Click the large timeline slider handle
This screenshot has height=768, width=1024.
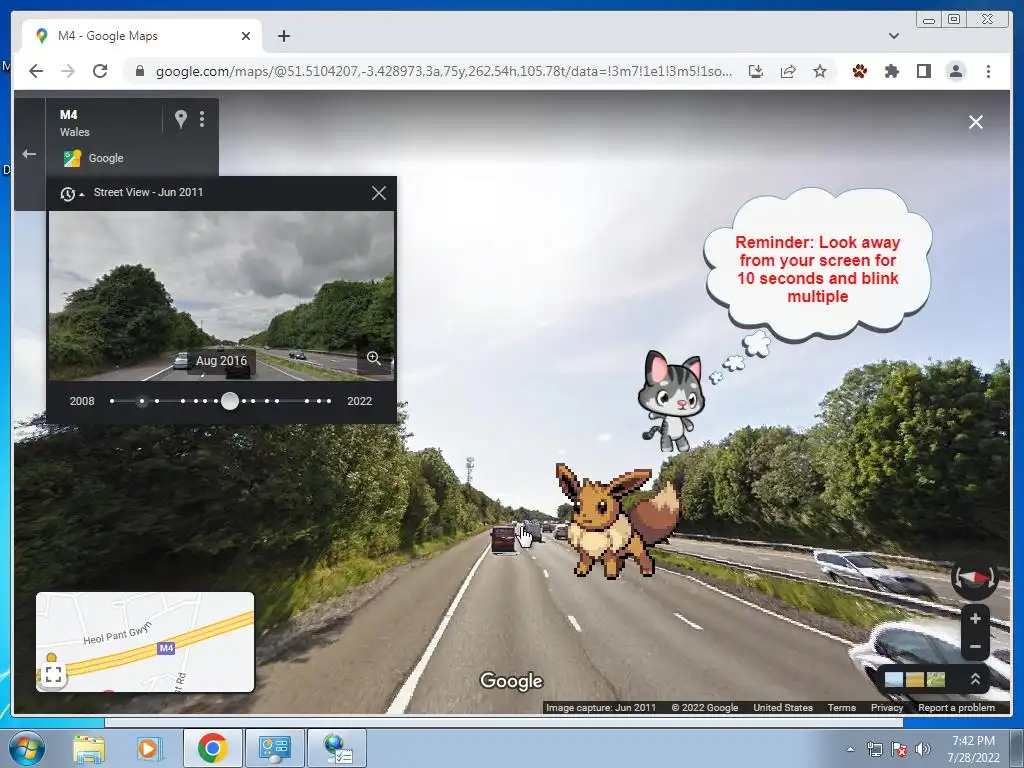pos(229,401)
